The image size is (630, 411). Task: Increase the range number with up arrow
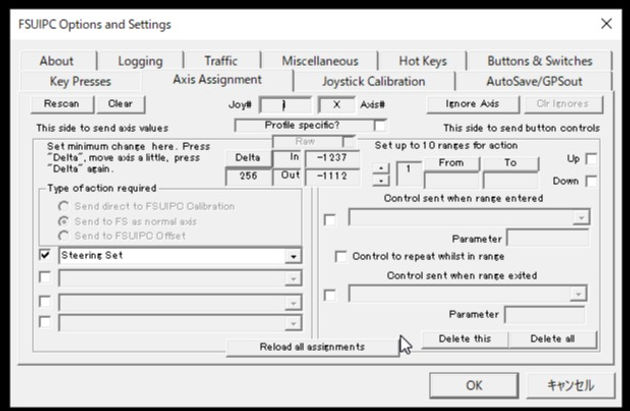click(x=381, y=168)
